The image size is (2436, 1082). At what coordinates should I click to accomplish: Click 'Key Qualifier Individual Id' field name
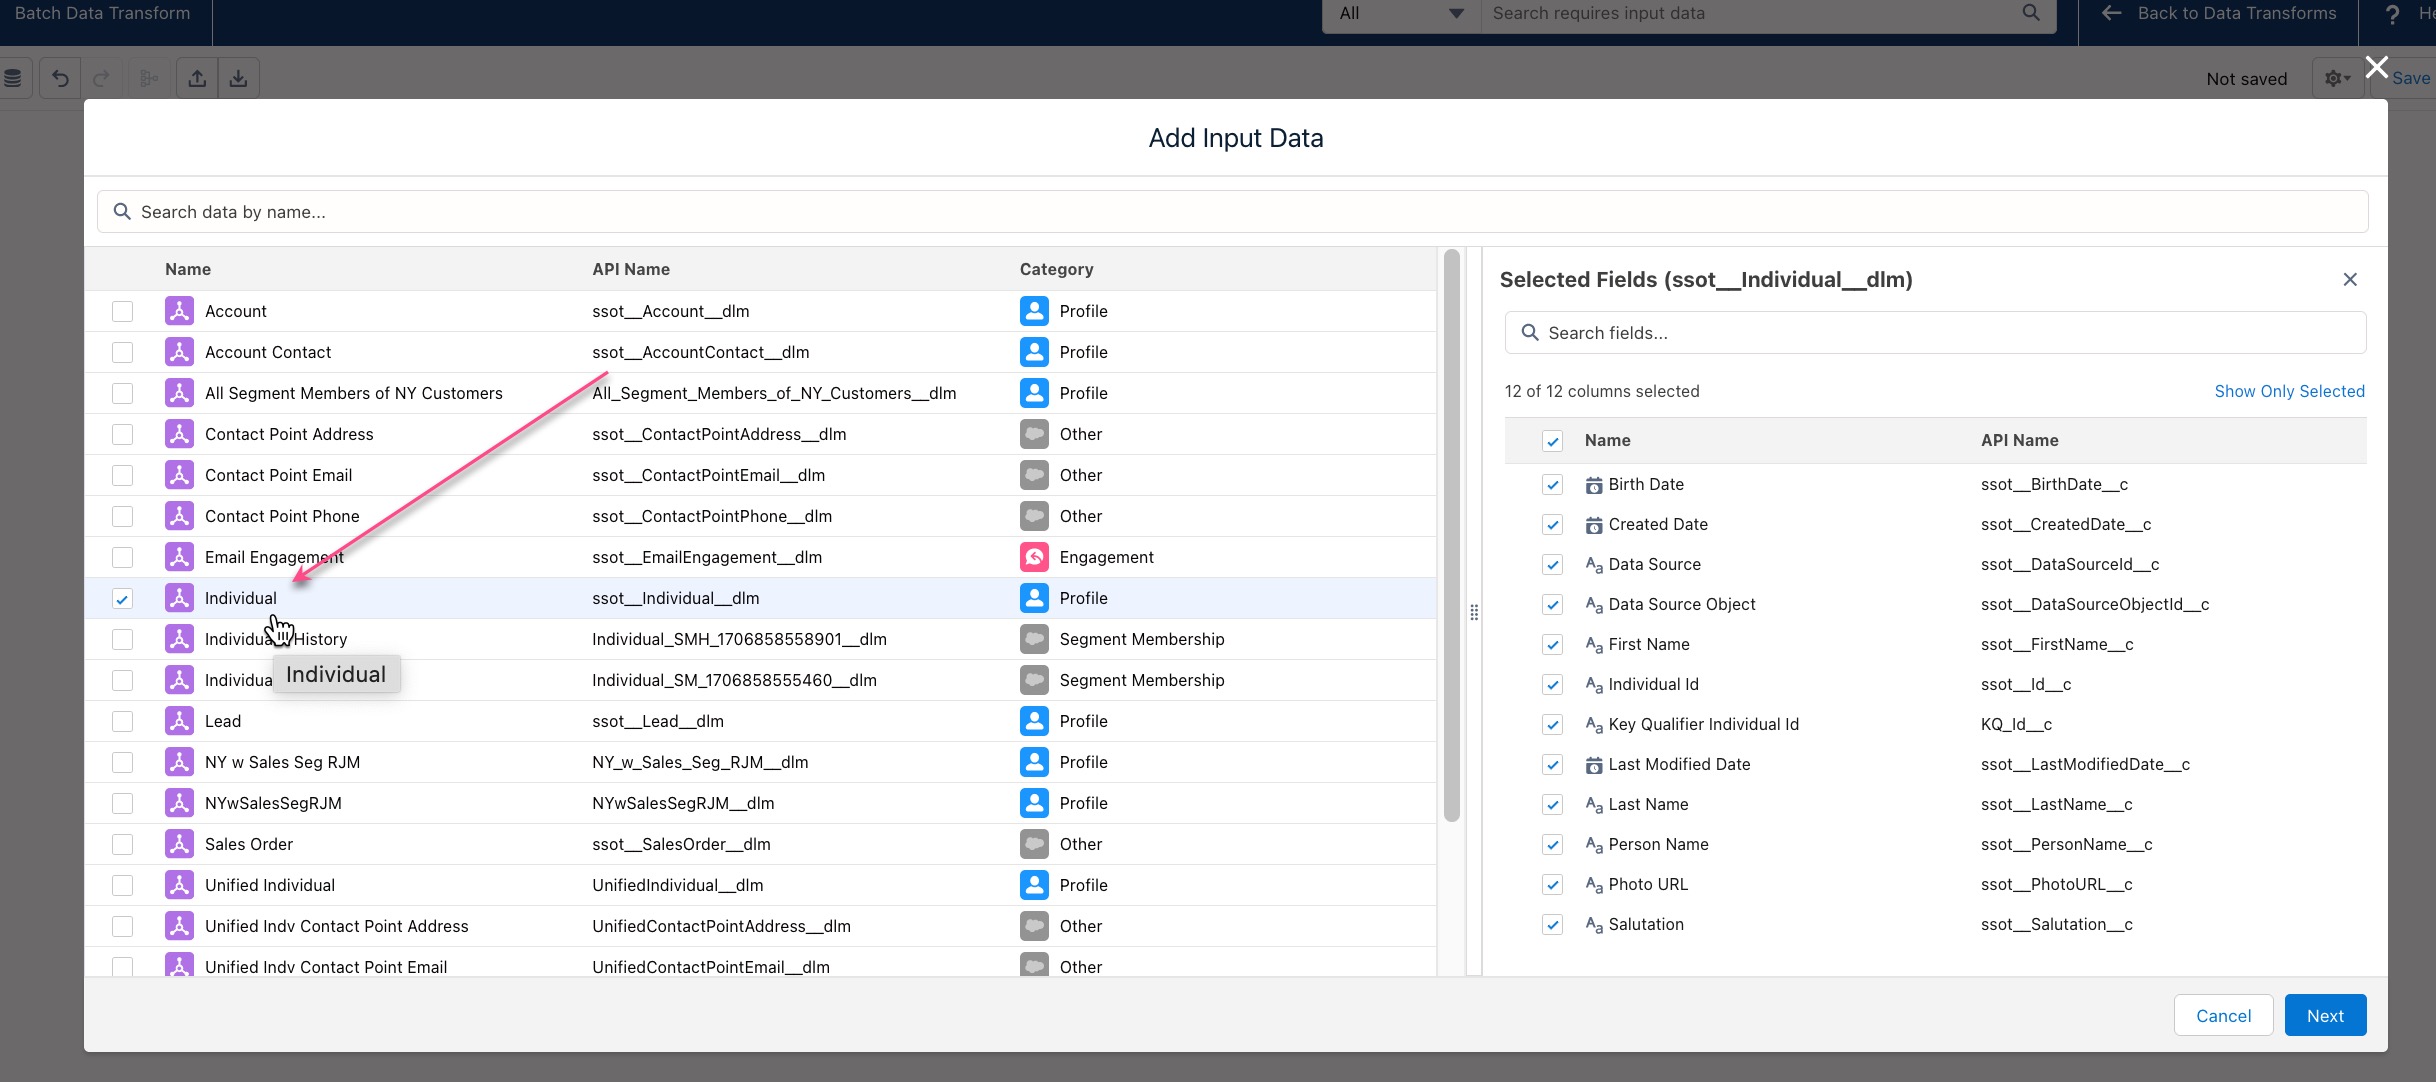tap(1703, 724)
